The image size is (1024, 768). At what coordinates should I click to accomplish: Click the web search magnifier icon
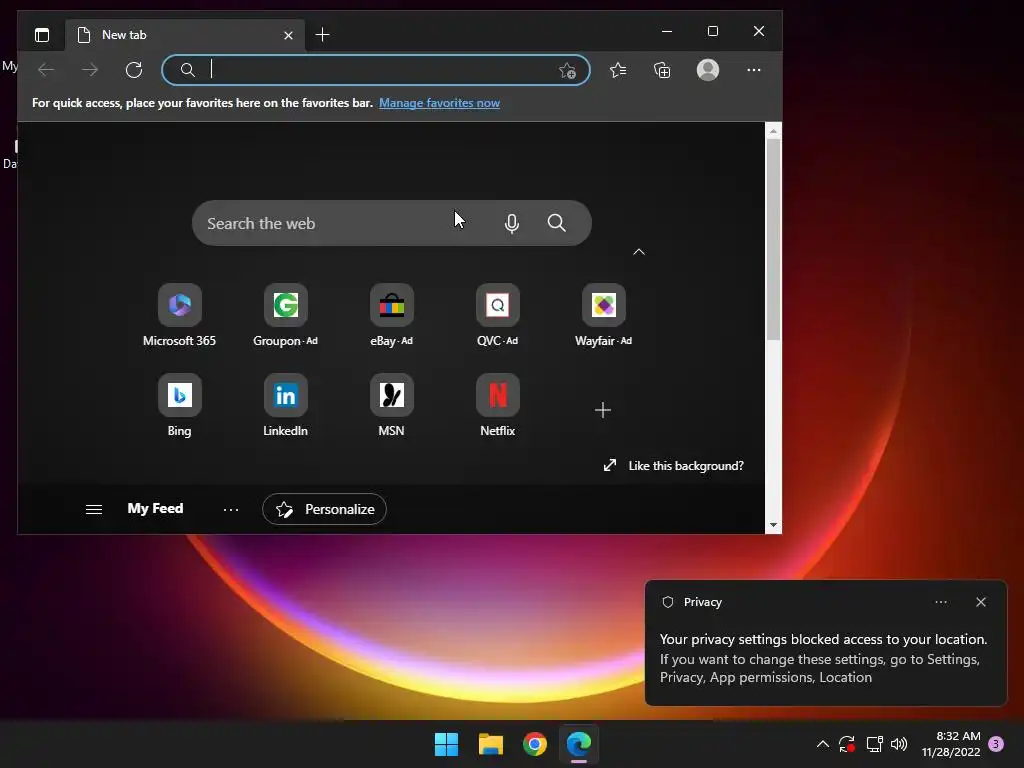coord(556,223)
